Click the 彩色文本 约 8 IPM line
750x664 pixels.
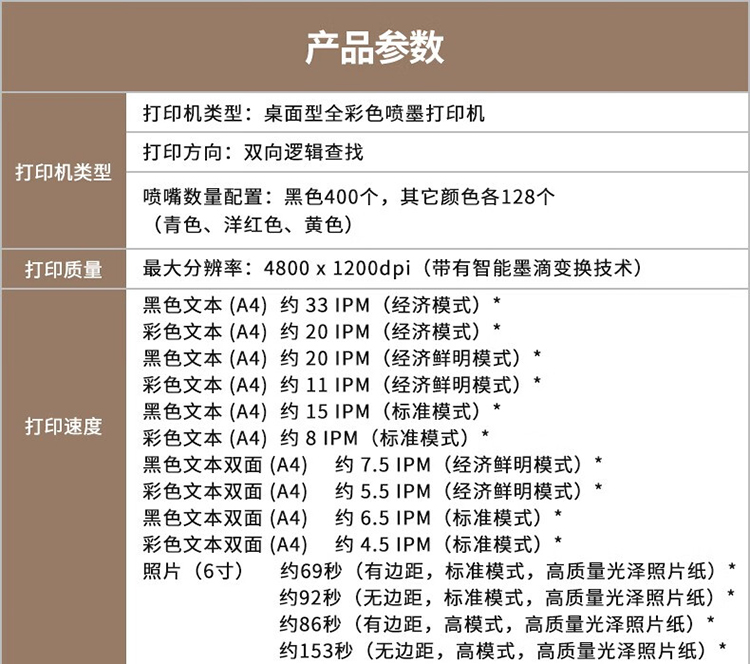pos(316,438)
